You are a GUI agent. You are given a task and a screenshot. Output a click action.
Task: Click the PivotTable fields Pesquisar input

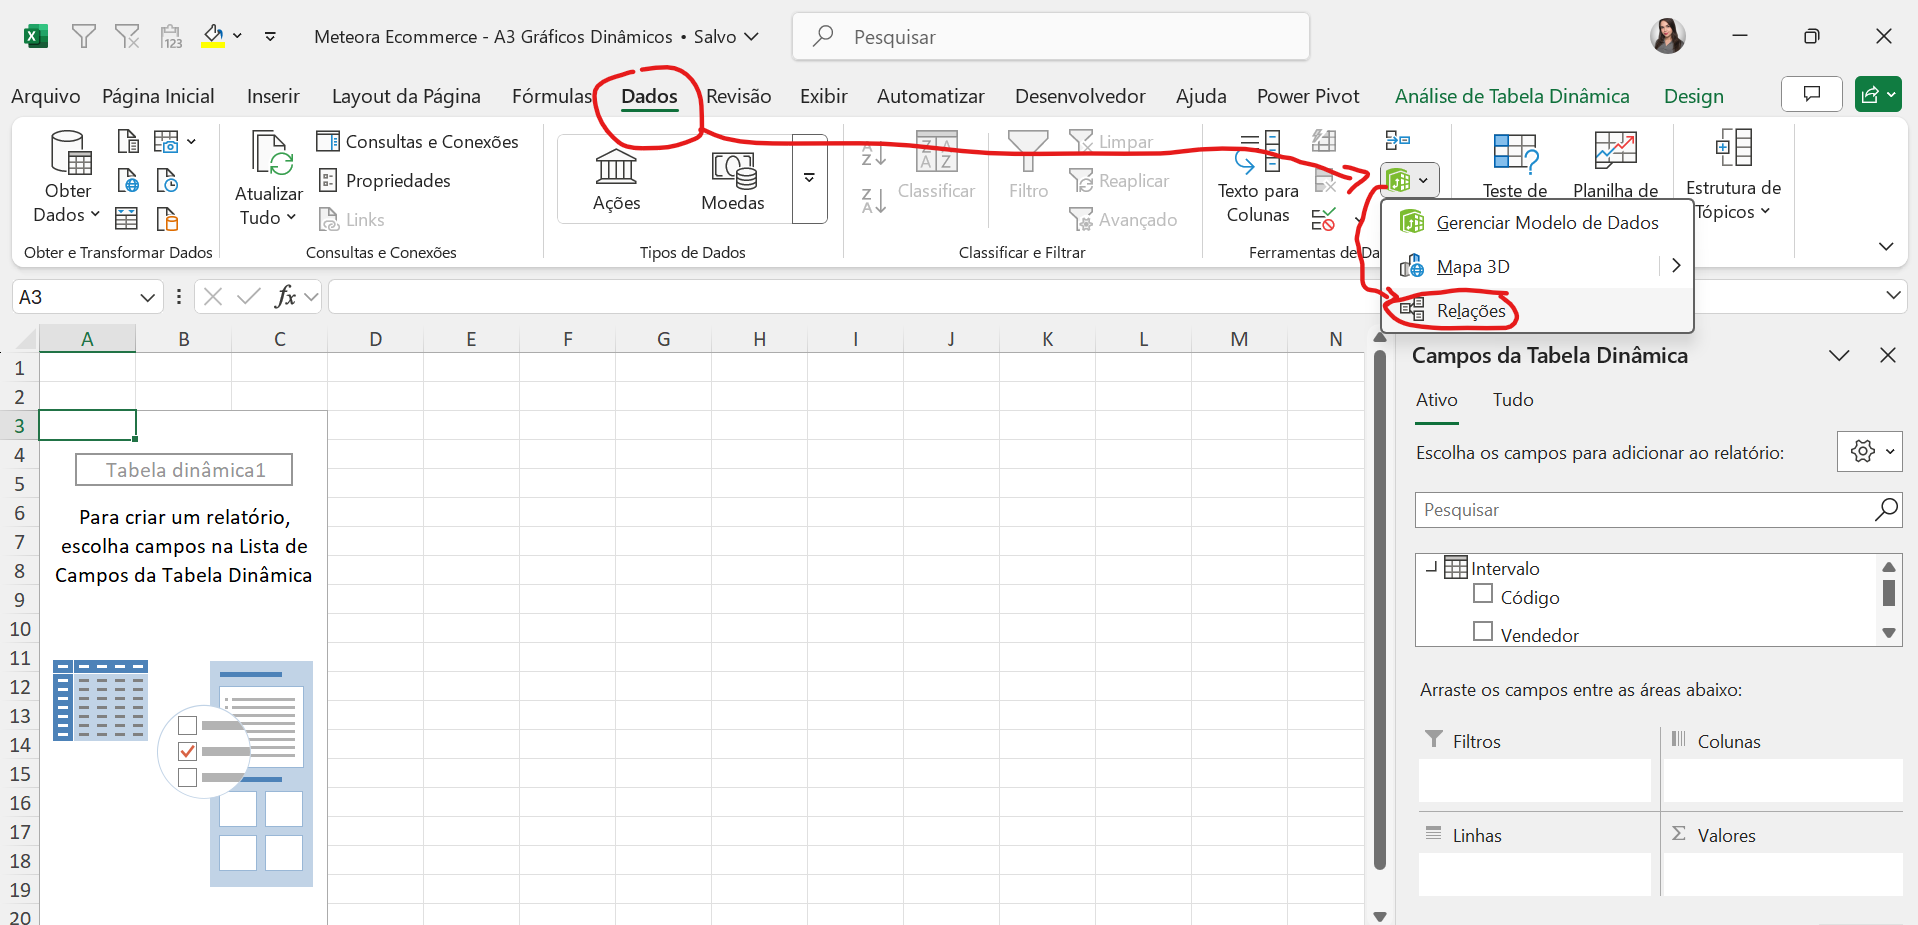coord(1644,510)
